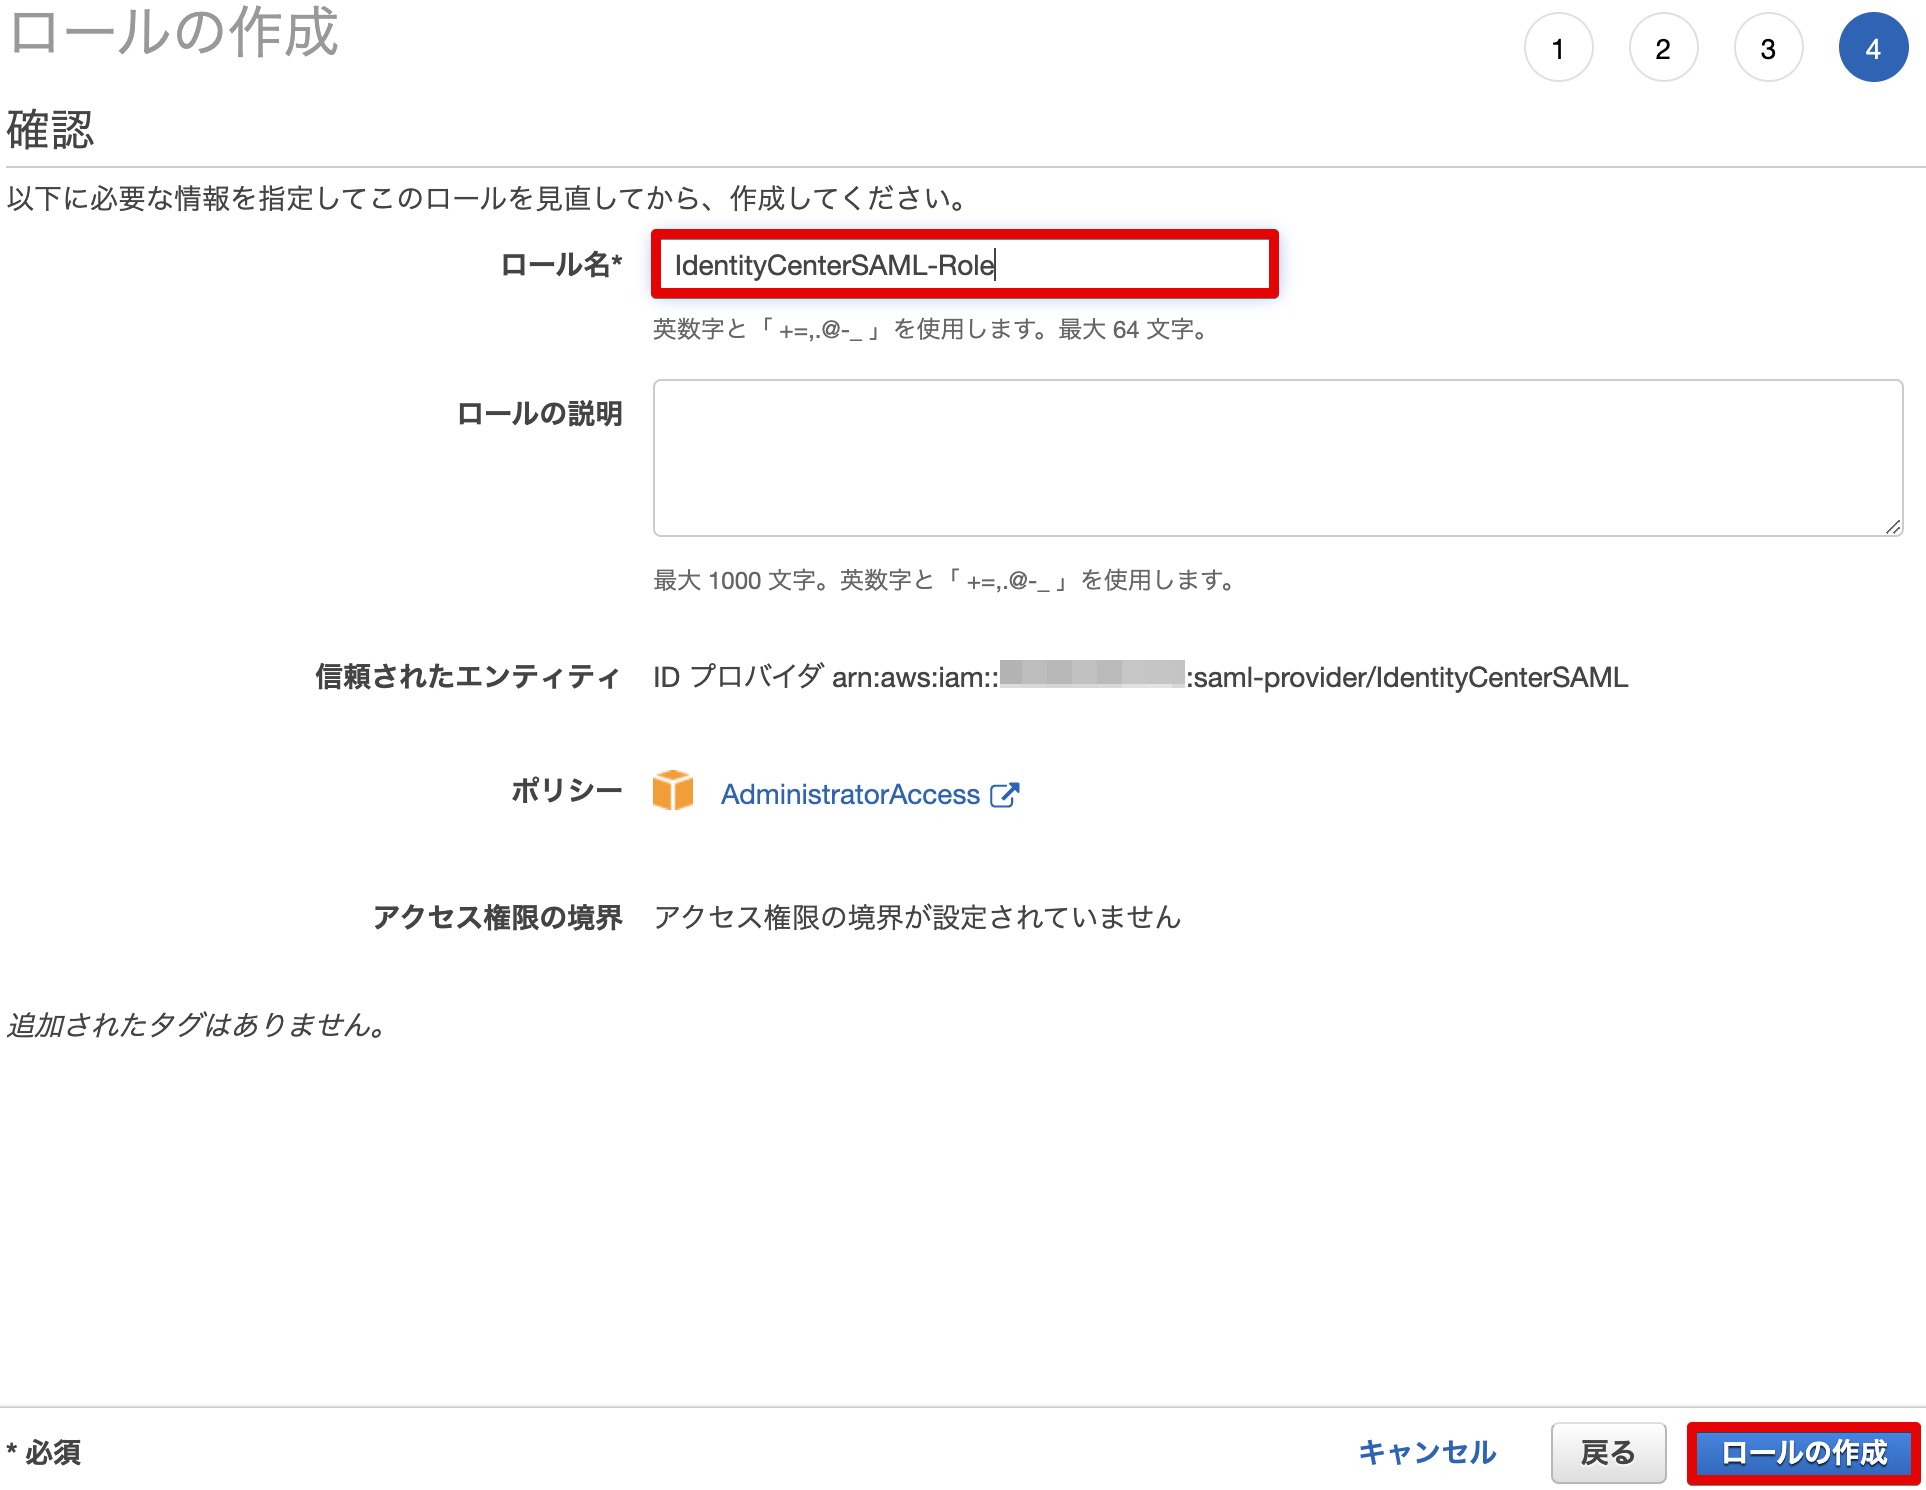Image resolution: width=1926 pixels, height=1490 pixels.
Task: Click the orange policy package icon
Action: tap(674, 791)
